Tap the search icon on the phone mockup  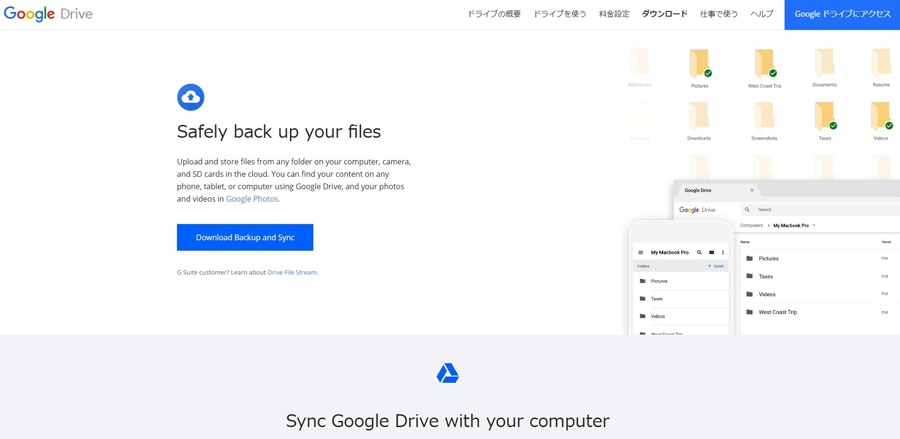699,252
